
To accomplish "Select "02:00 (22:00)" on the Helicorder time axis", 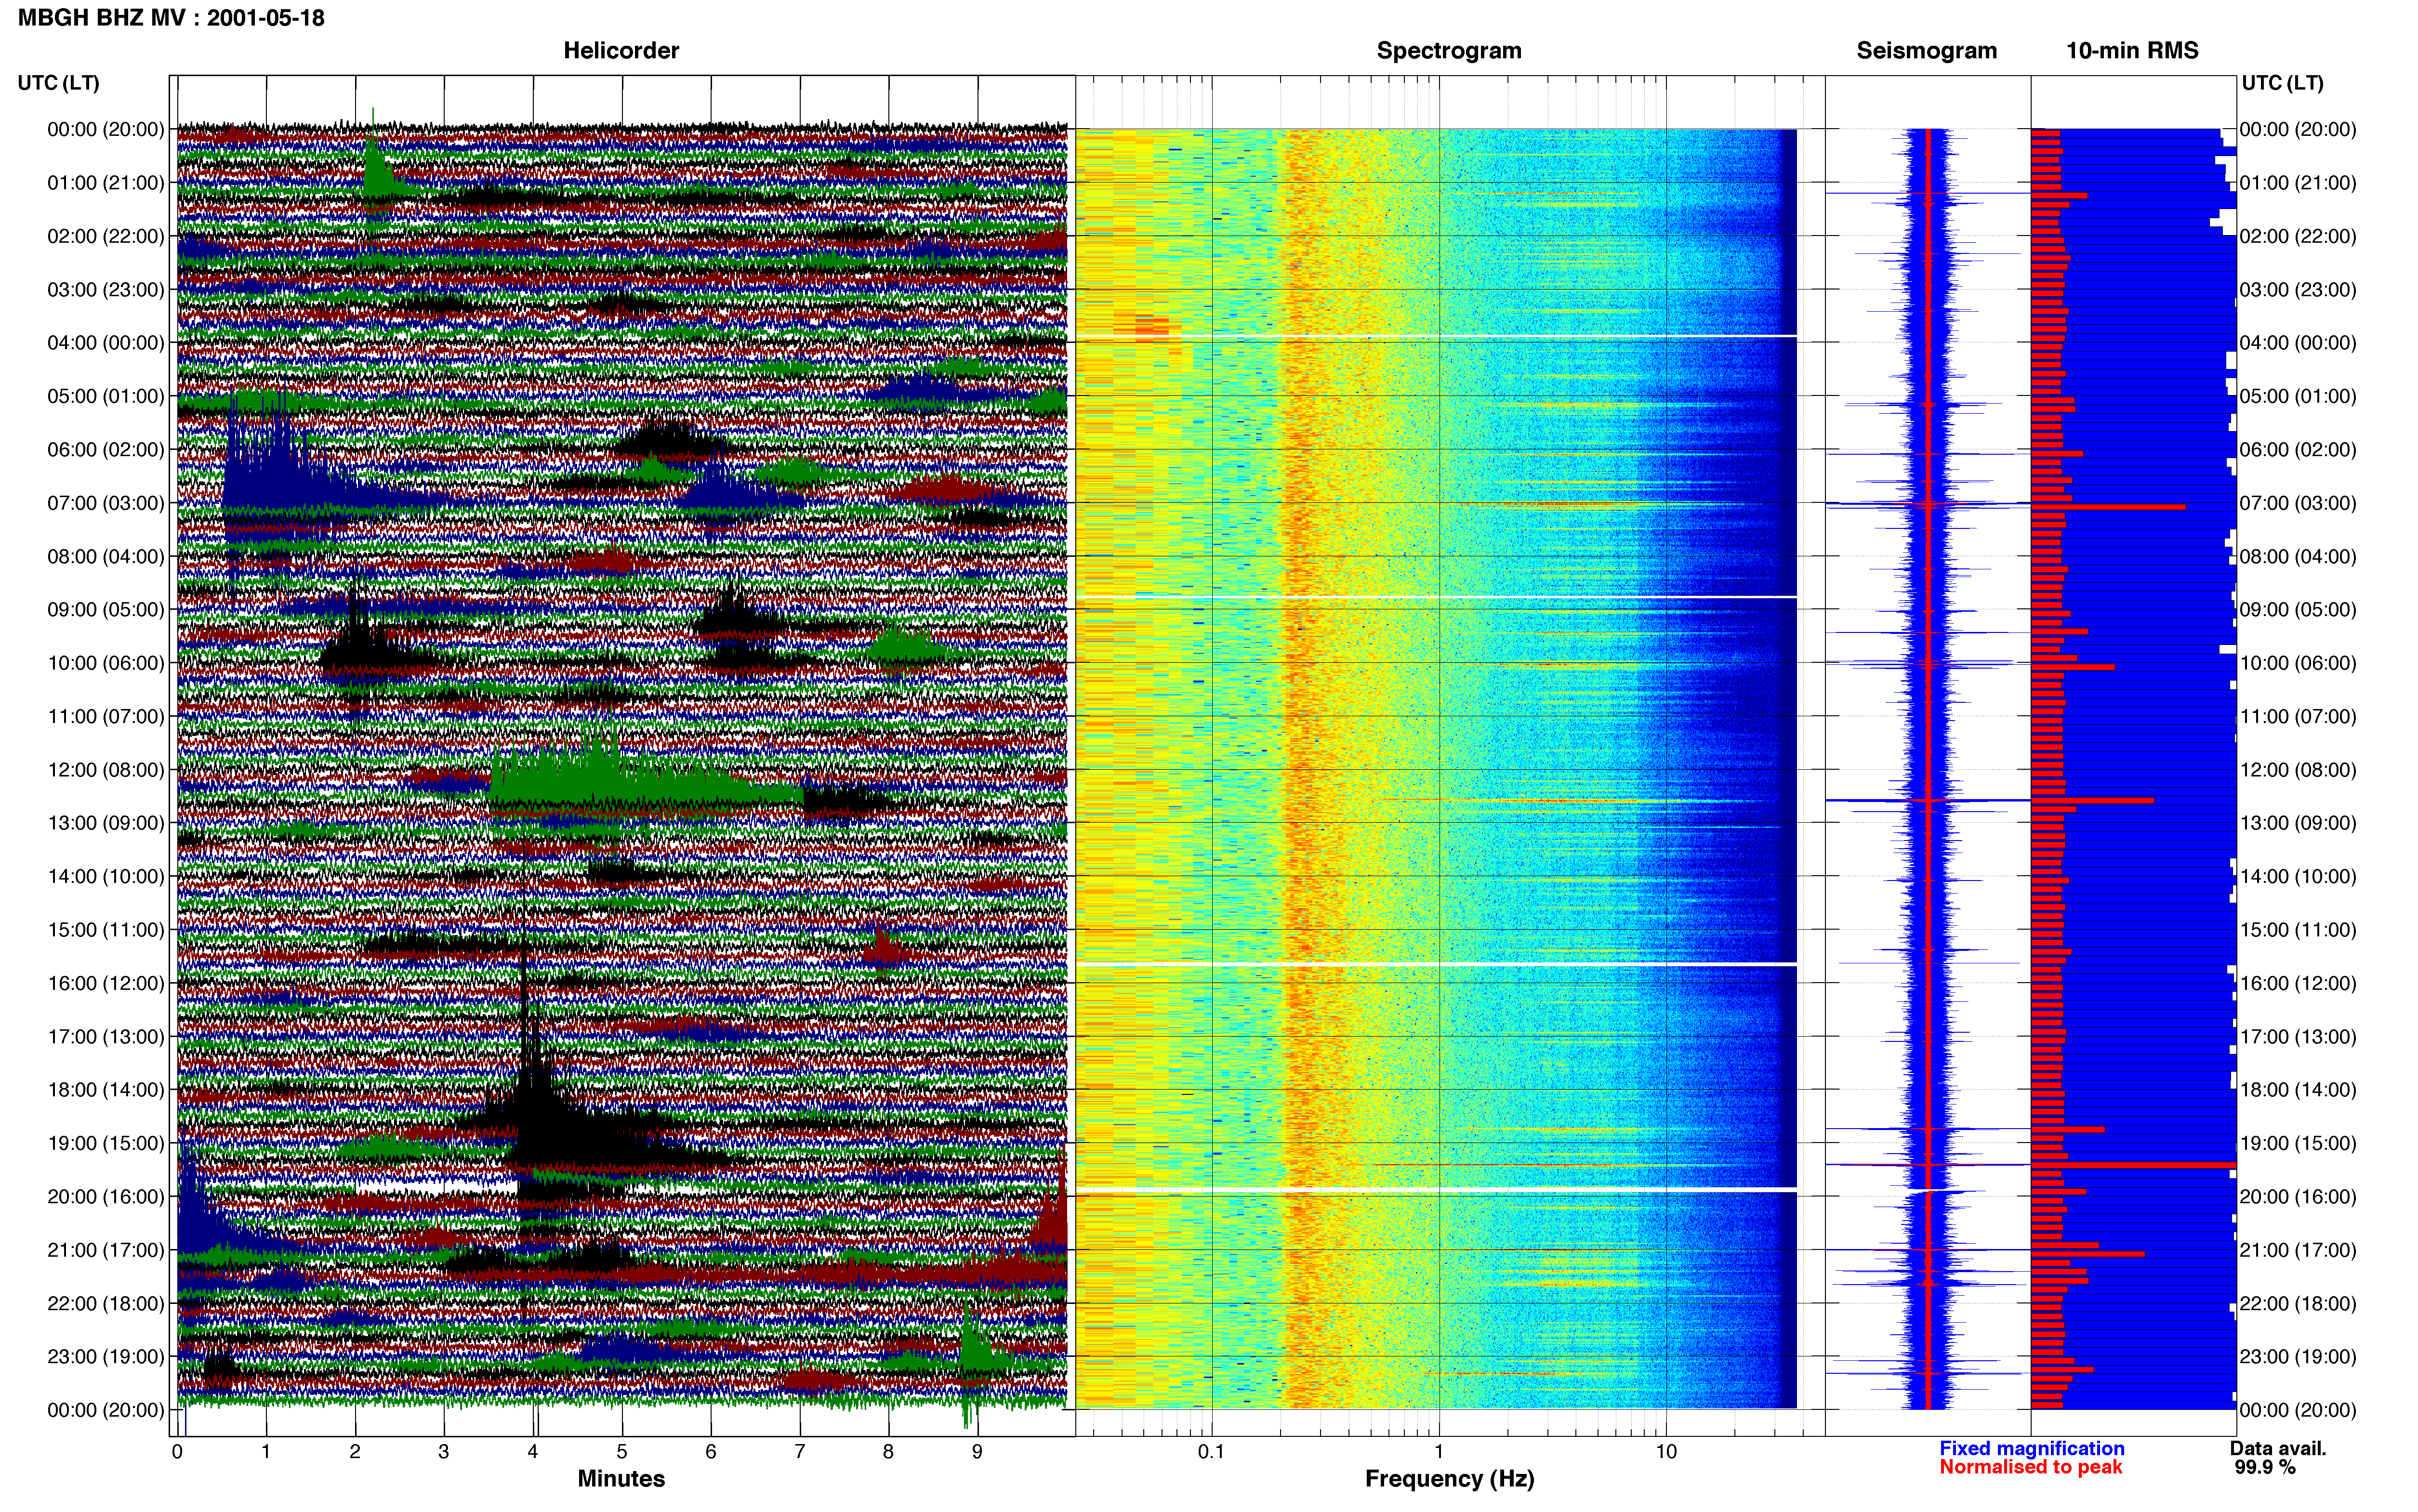I will click(x=106, y=236).
